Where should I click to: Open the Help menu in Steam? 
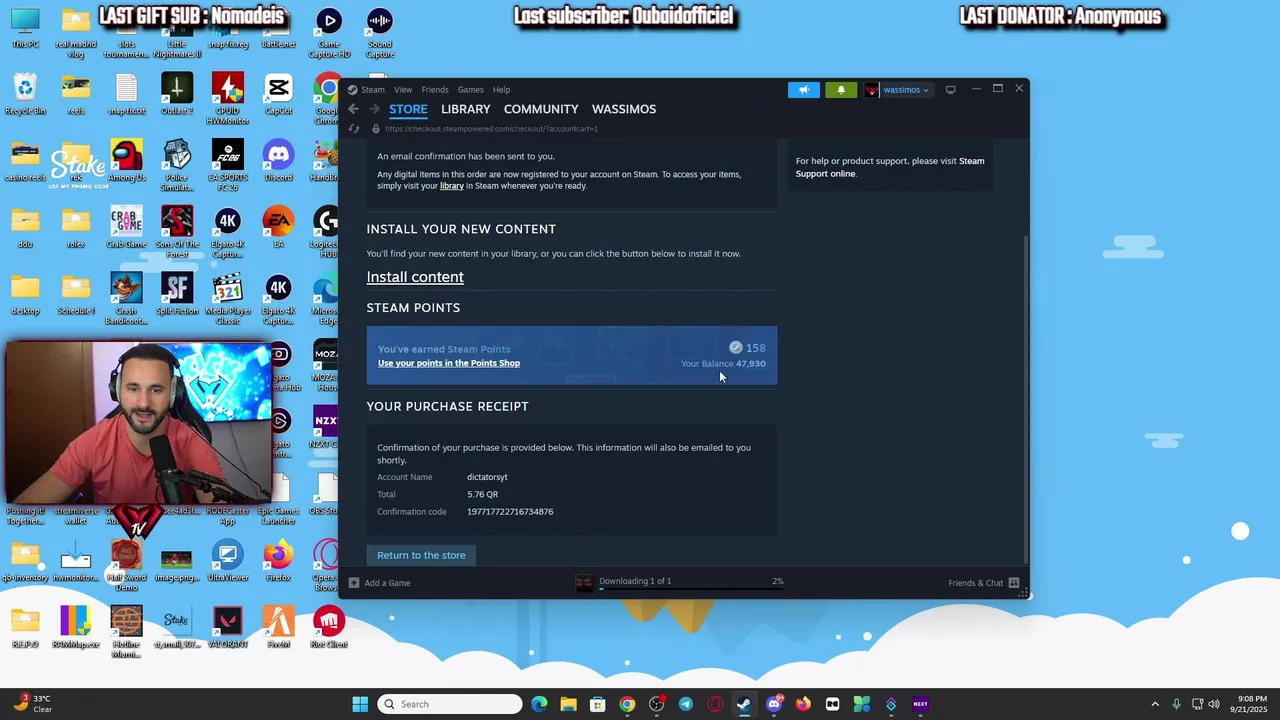click(501, 90)
